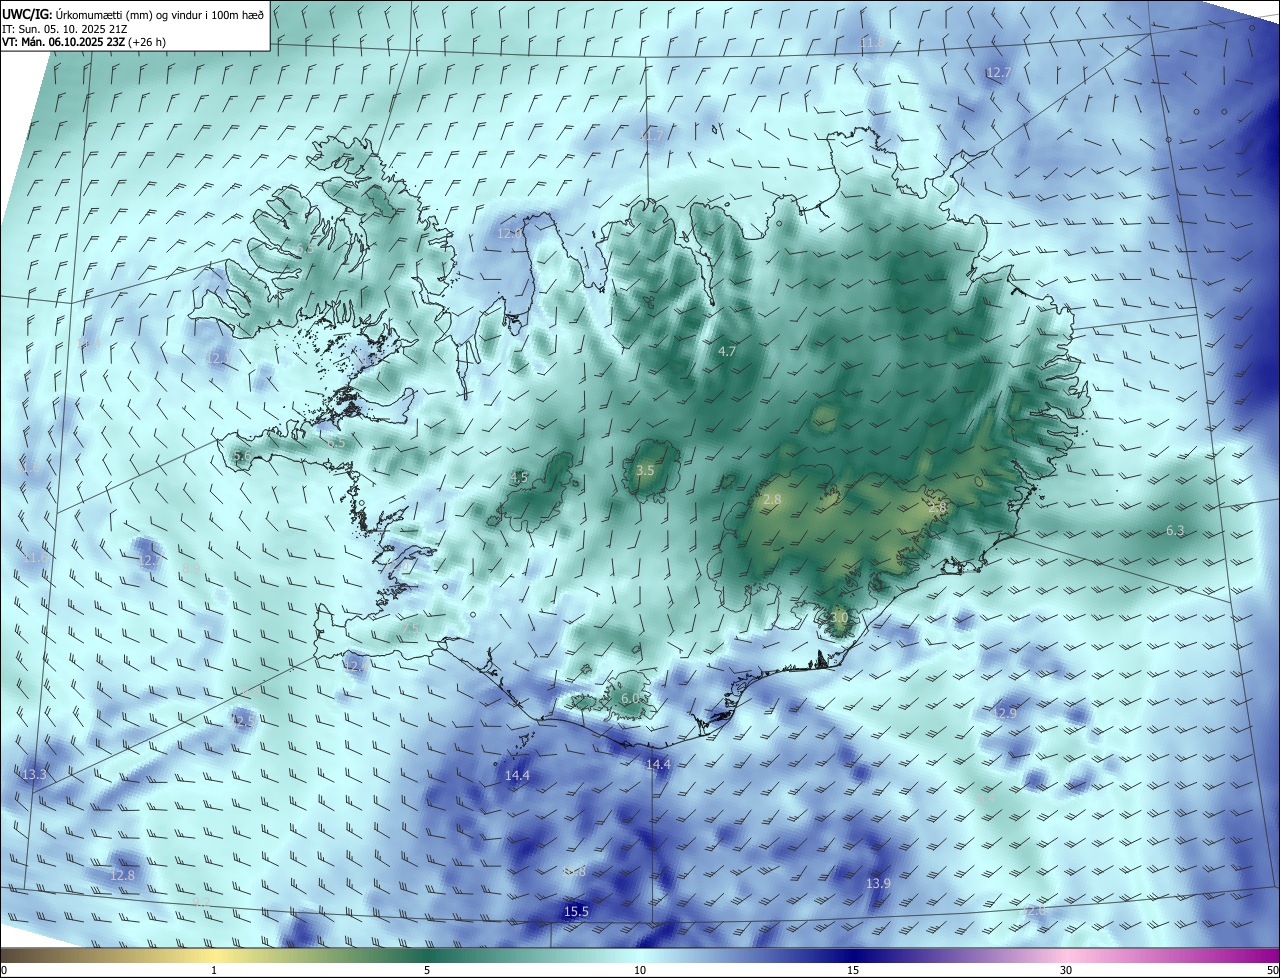
Task: Click the 13.9 value label
Action: coord(878,883)
